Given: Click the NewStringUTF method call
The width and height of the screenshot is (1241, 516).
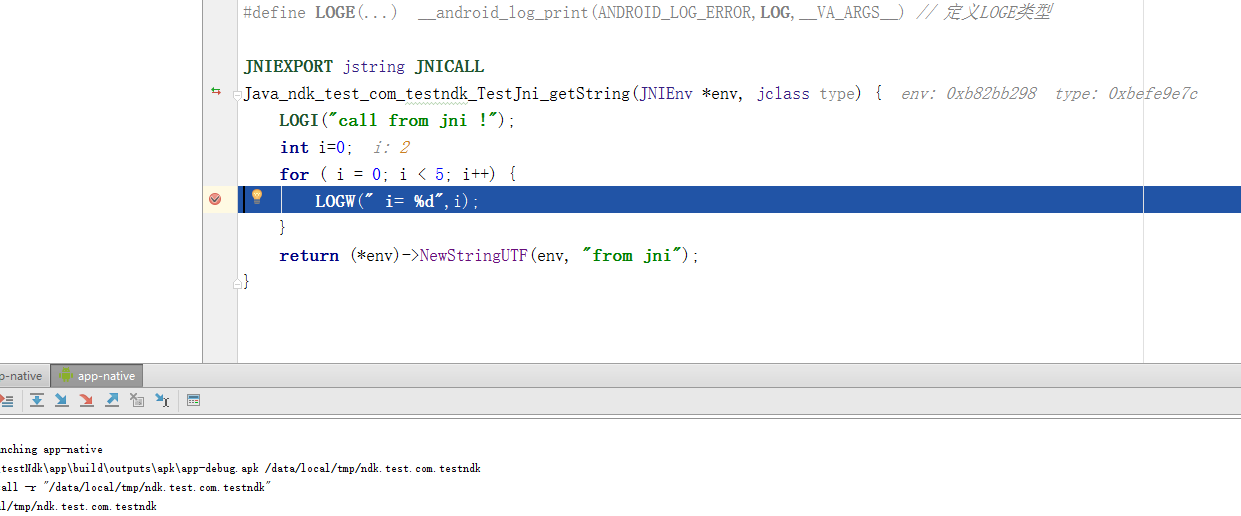Looking at the screenshot, I should click(473, 256).
